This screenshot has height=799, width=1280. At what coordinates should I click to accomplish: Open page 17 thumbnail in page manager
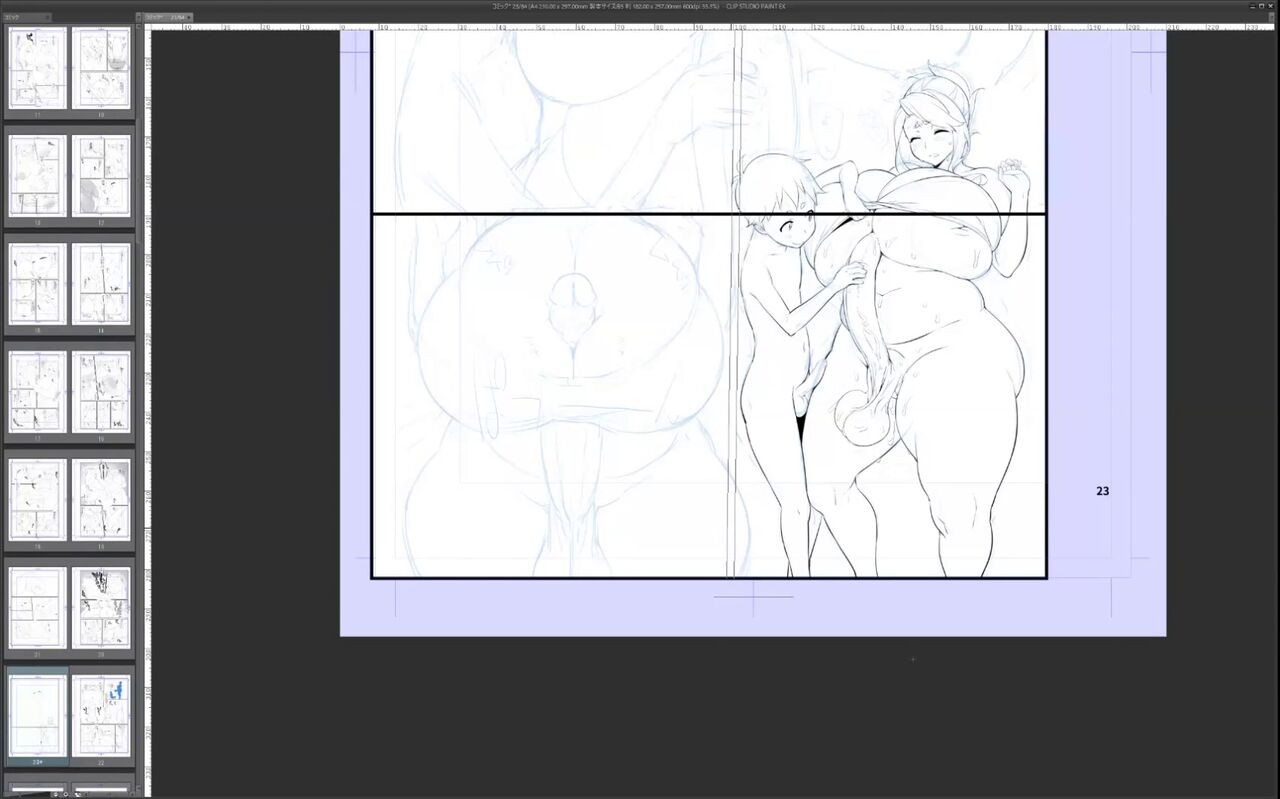click(38, 392)
